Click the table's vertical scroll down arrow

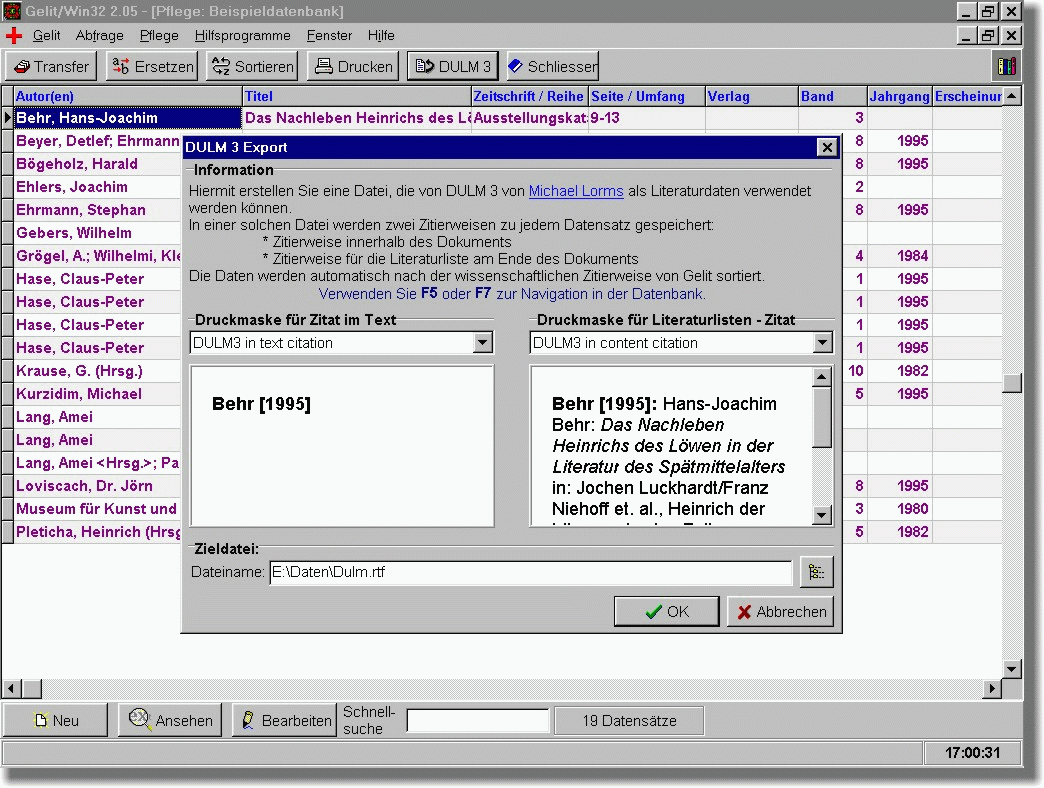(1011, 670)
